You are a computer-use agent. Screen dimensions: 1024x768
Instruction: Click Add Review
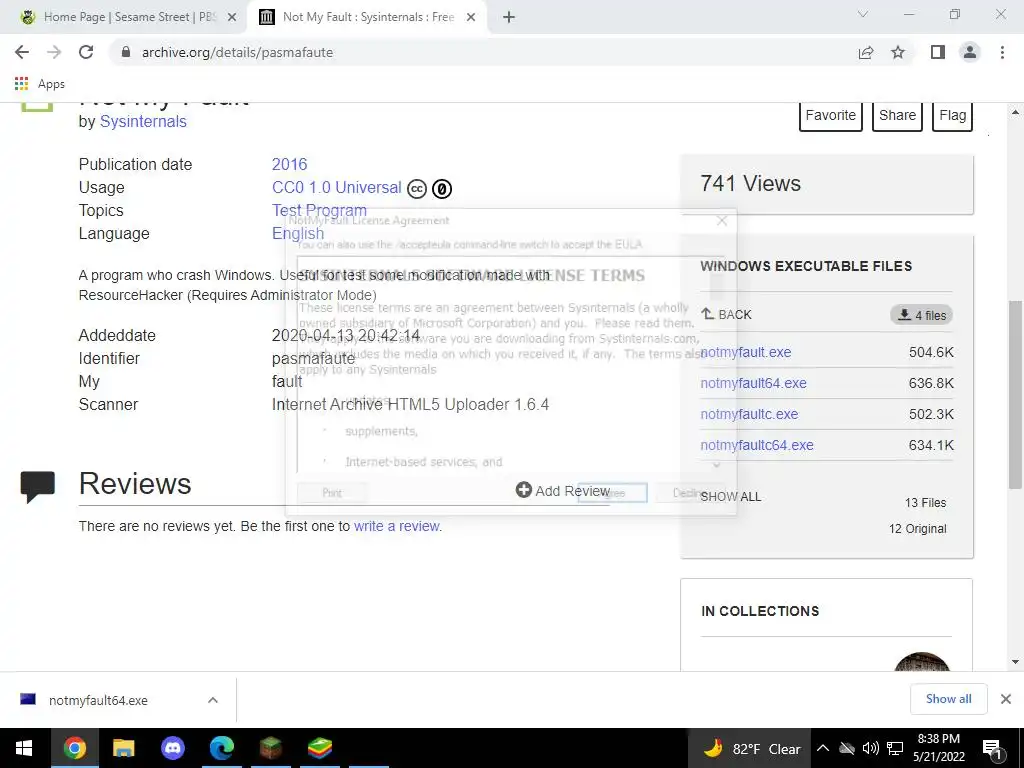click(563, 490)
